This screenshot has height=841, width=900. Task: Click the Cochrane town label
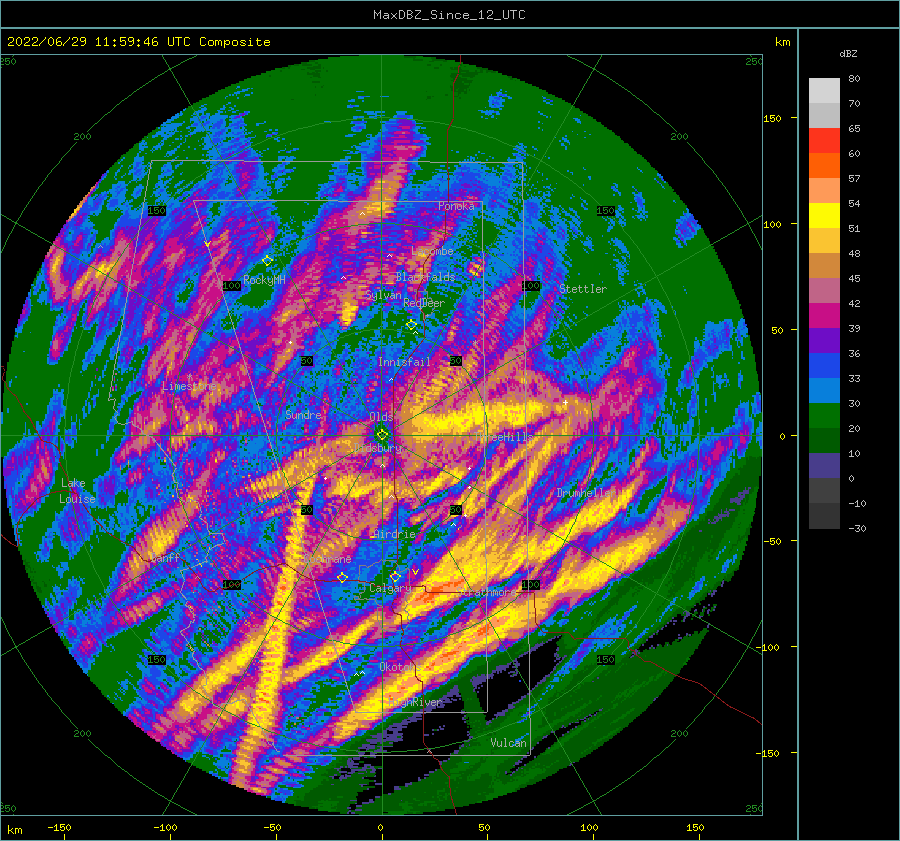[328, 559]
